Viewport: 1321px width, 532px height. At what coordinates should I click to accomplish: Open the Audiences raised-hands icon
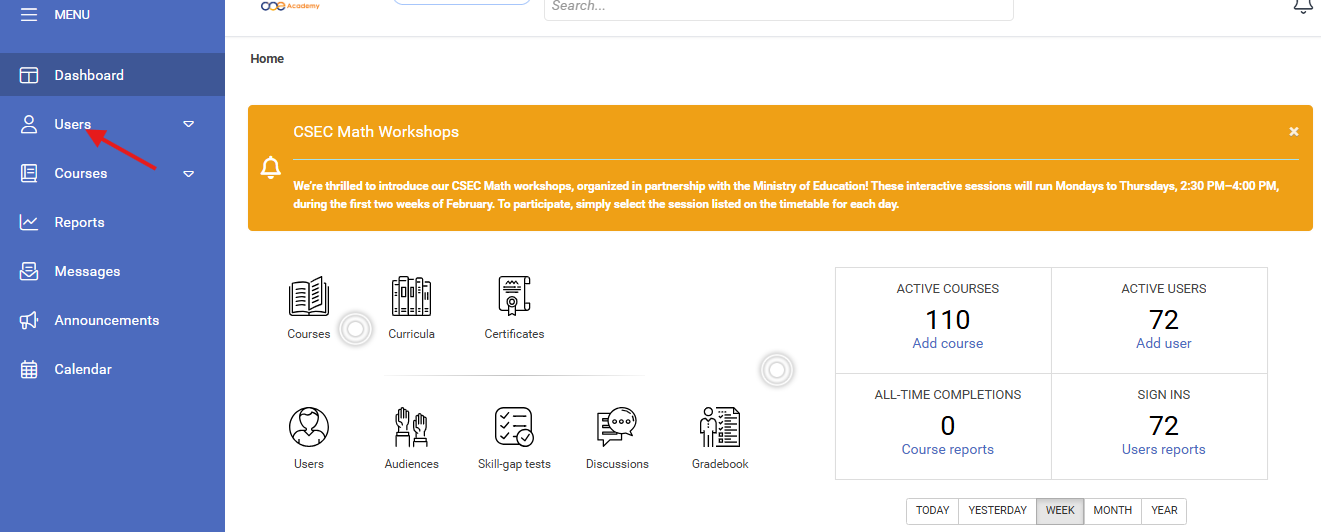[x=411, y=427]
